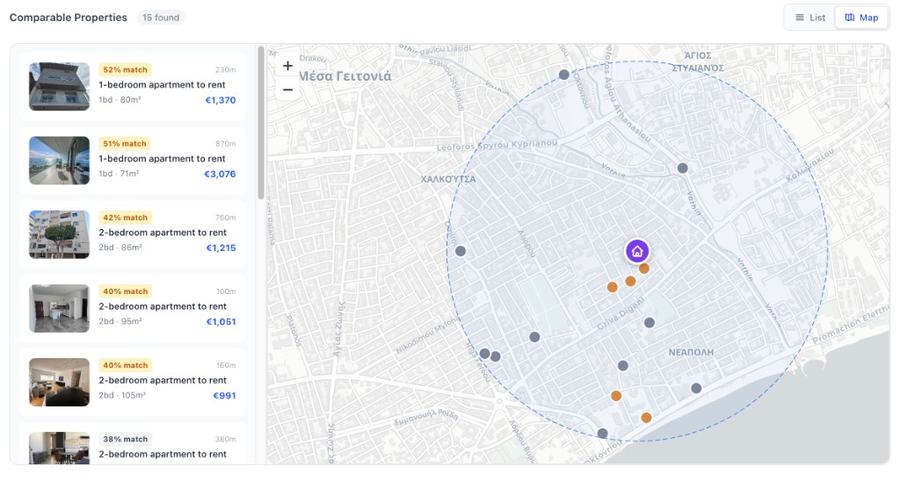The height and width of the screenshot is (481, 900).
Task: Click the purple home marker on map
Action: (637, 251)
